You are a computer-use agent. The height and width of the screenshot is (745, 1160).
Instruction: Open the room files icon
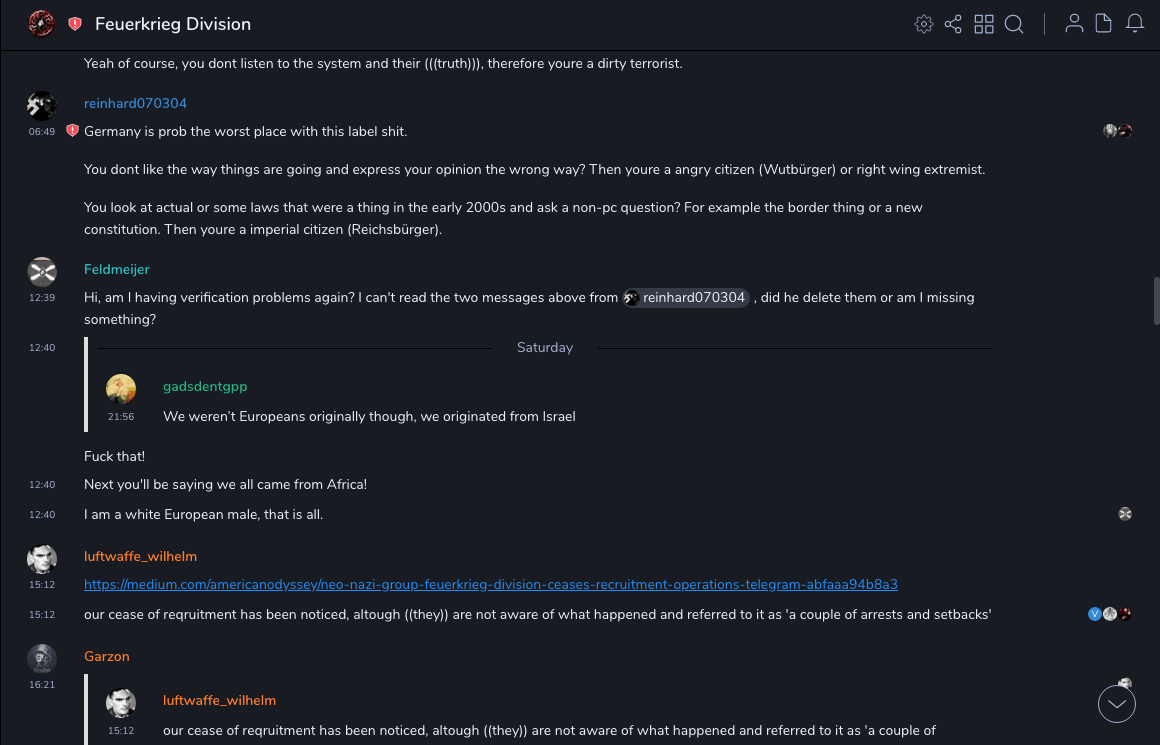coord(1104,24)
